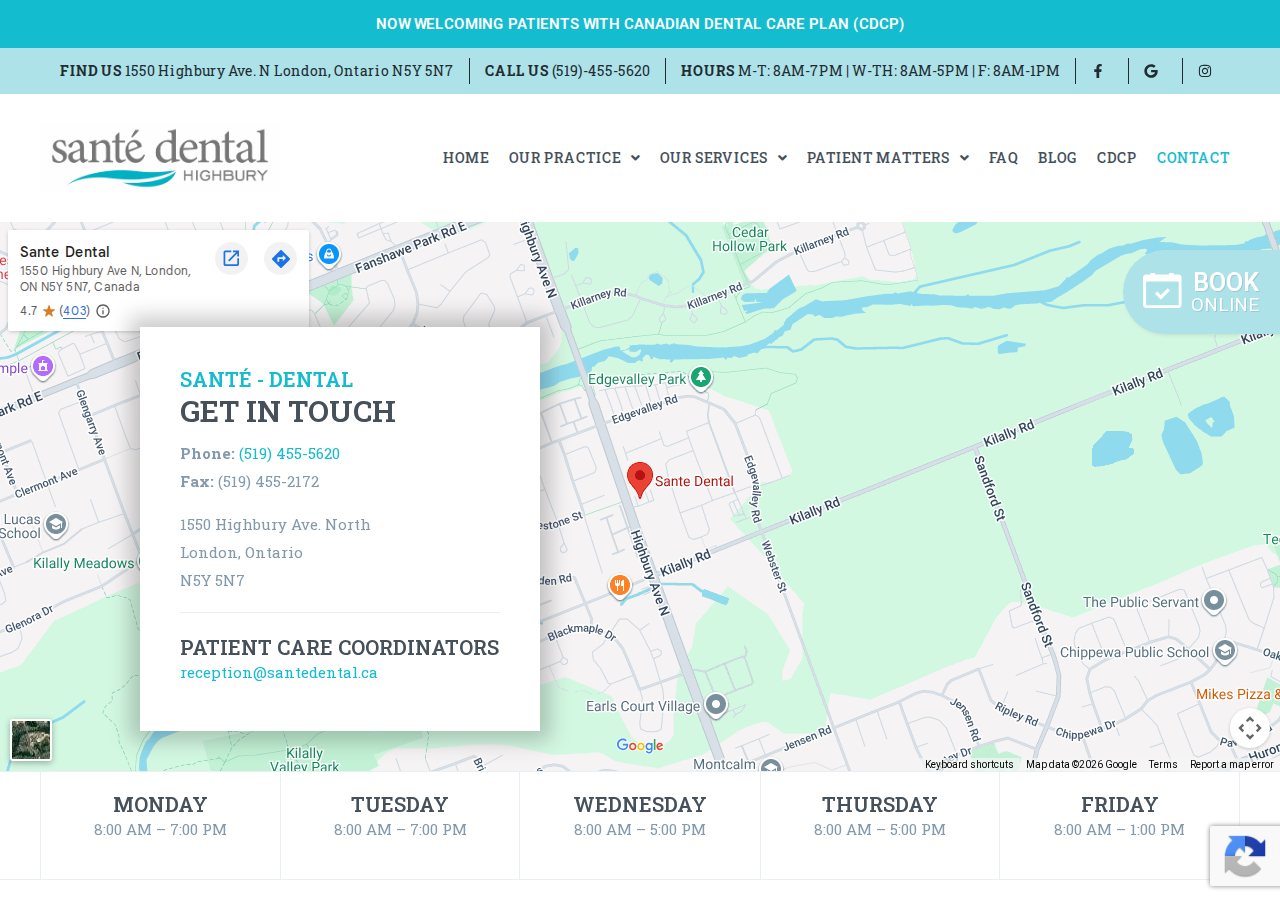Viewport: 1280px width, 900px height.
Task: Click the Google logo on map
Action: point(640,746)
